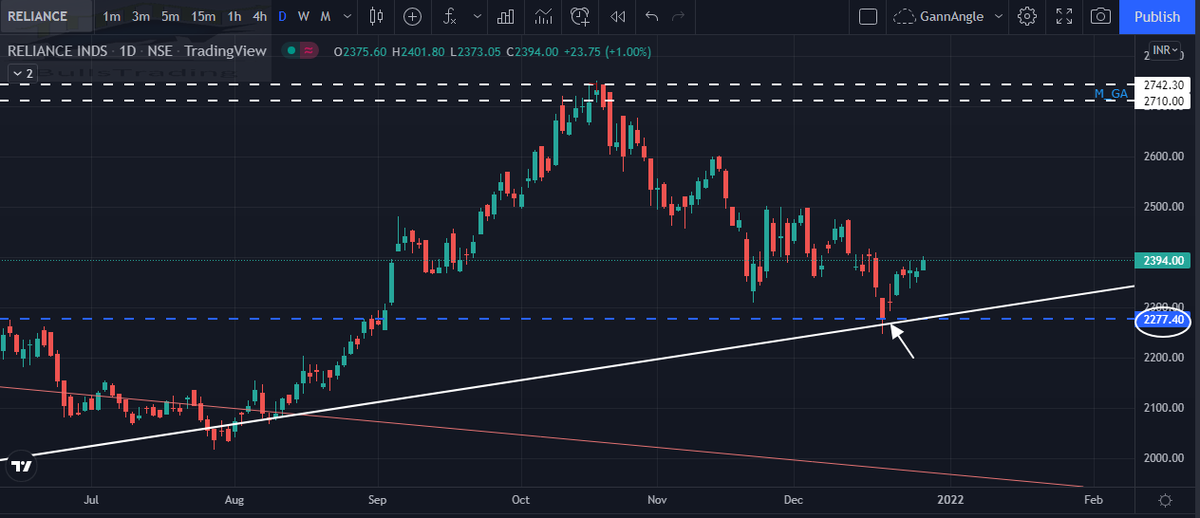The height and width of the screenshot is (518, 1200).
Task: Click the blue 2277.40 price level label
Action: pos(1164,319)
